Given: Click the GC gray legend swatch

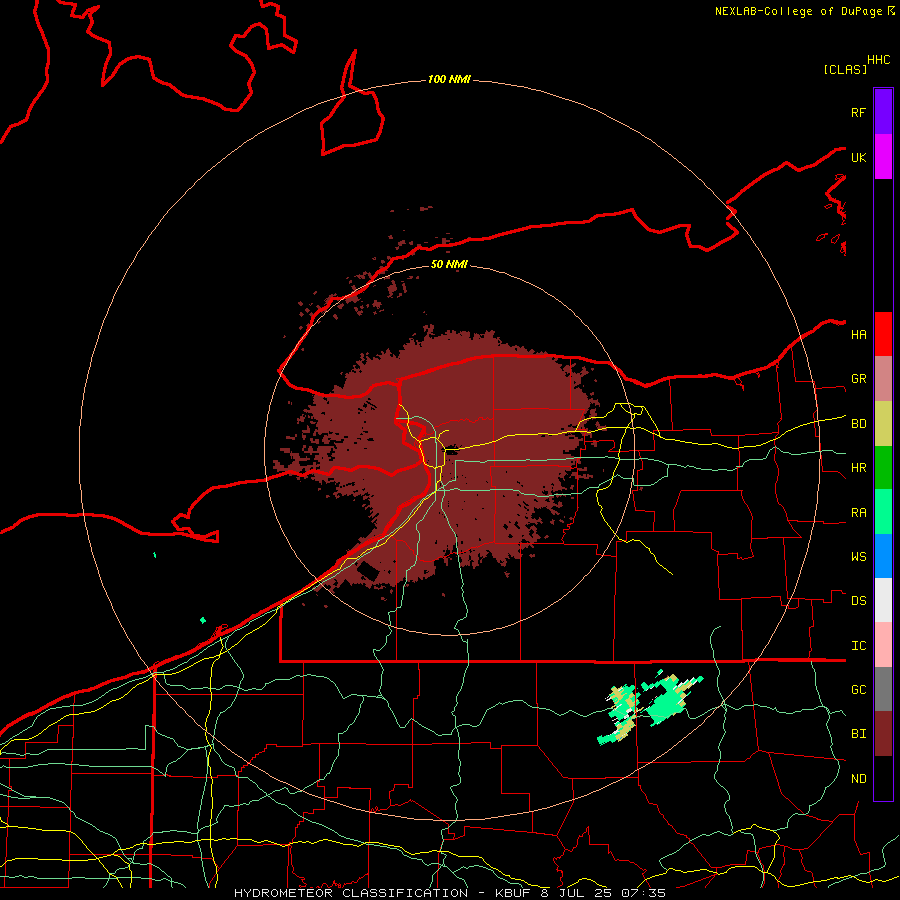Looking at the screenshot, I should 883,689.
